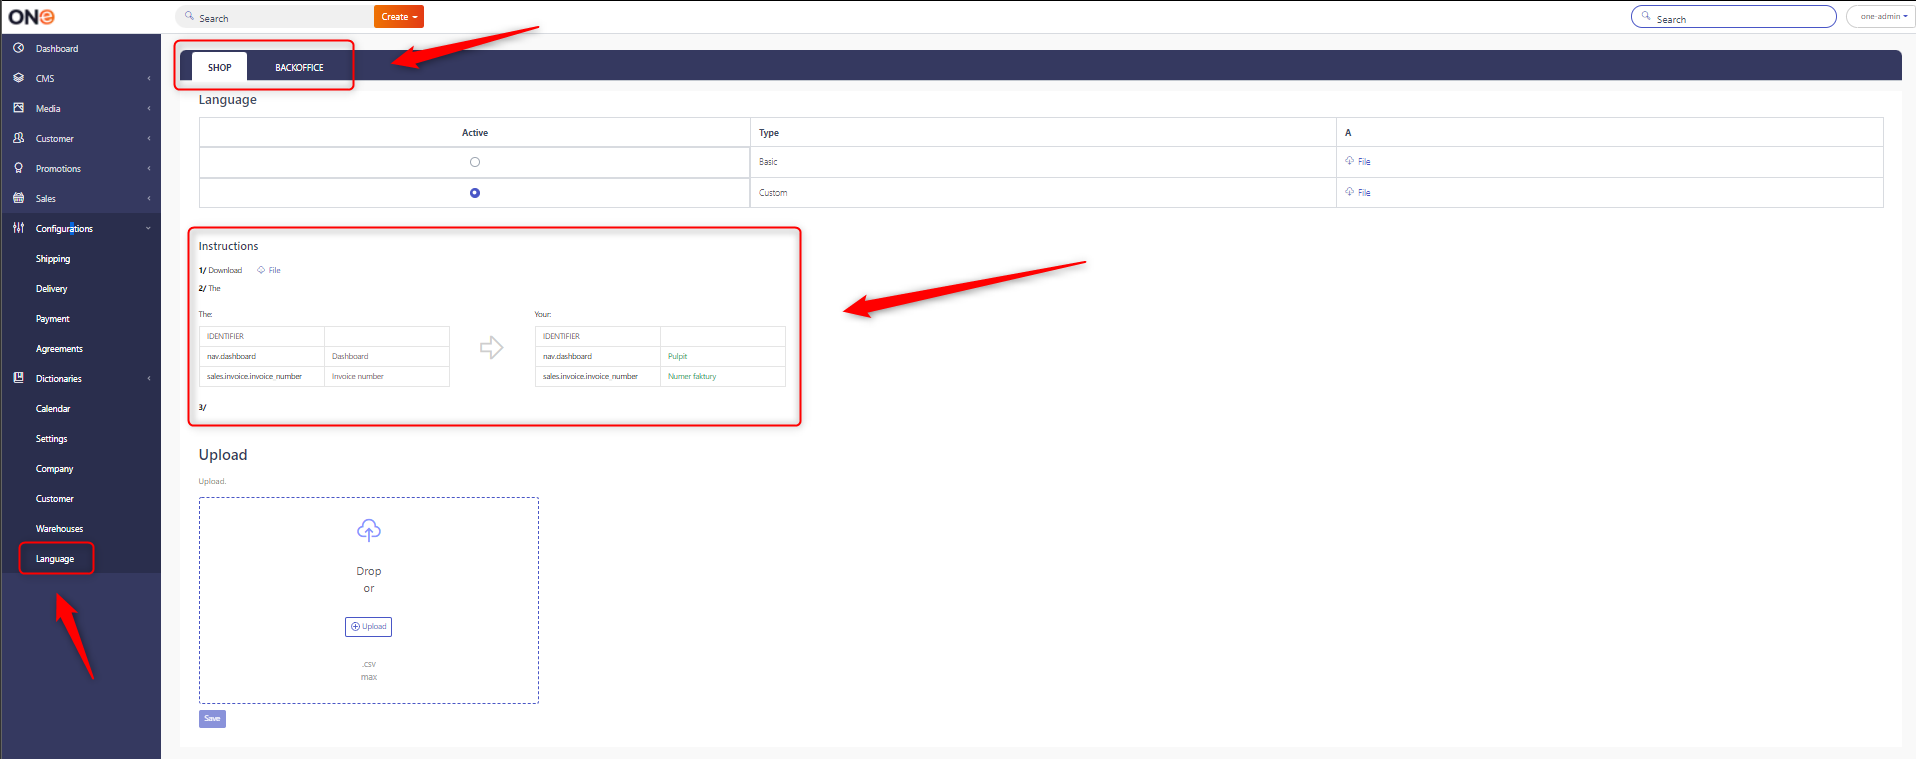This screenshot has width=1916, height=759.
Task: Expand the Promotions menu chevron
Action: point(149,168)
